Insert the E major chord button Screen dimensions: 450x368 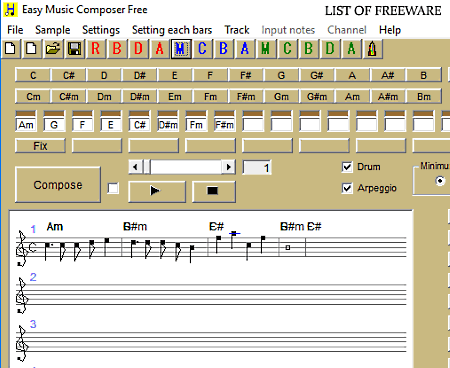click(x=175, y=75)
